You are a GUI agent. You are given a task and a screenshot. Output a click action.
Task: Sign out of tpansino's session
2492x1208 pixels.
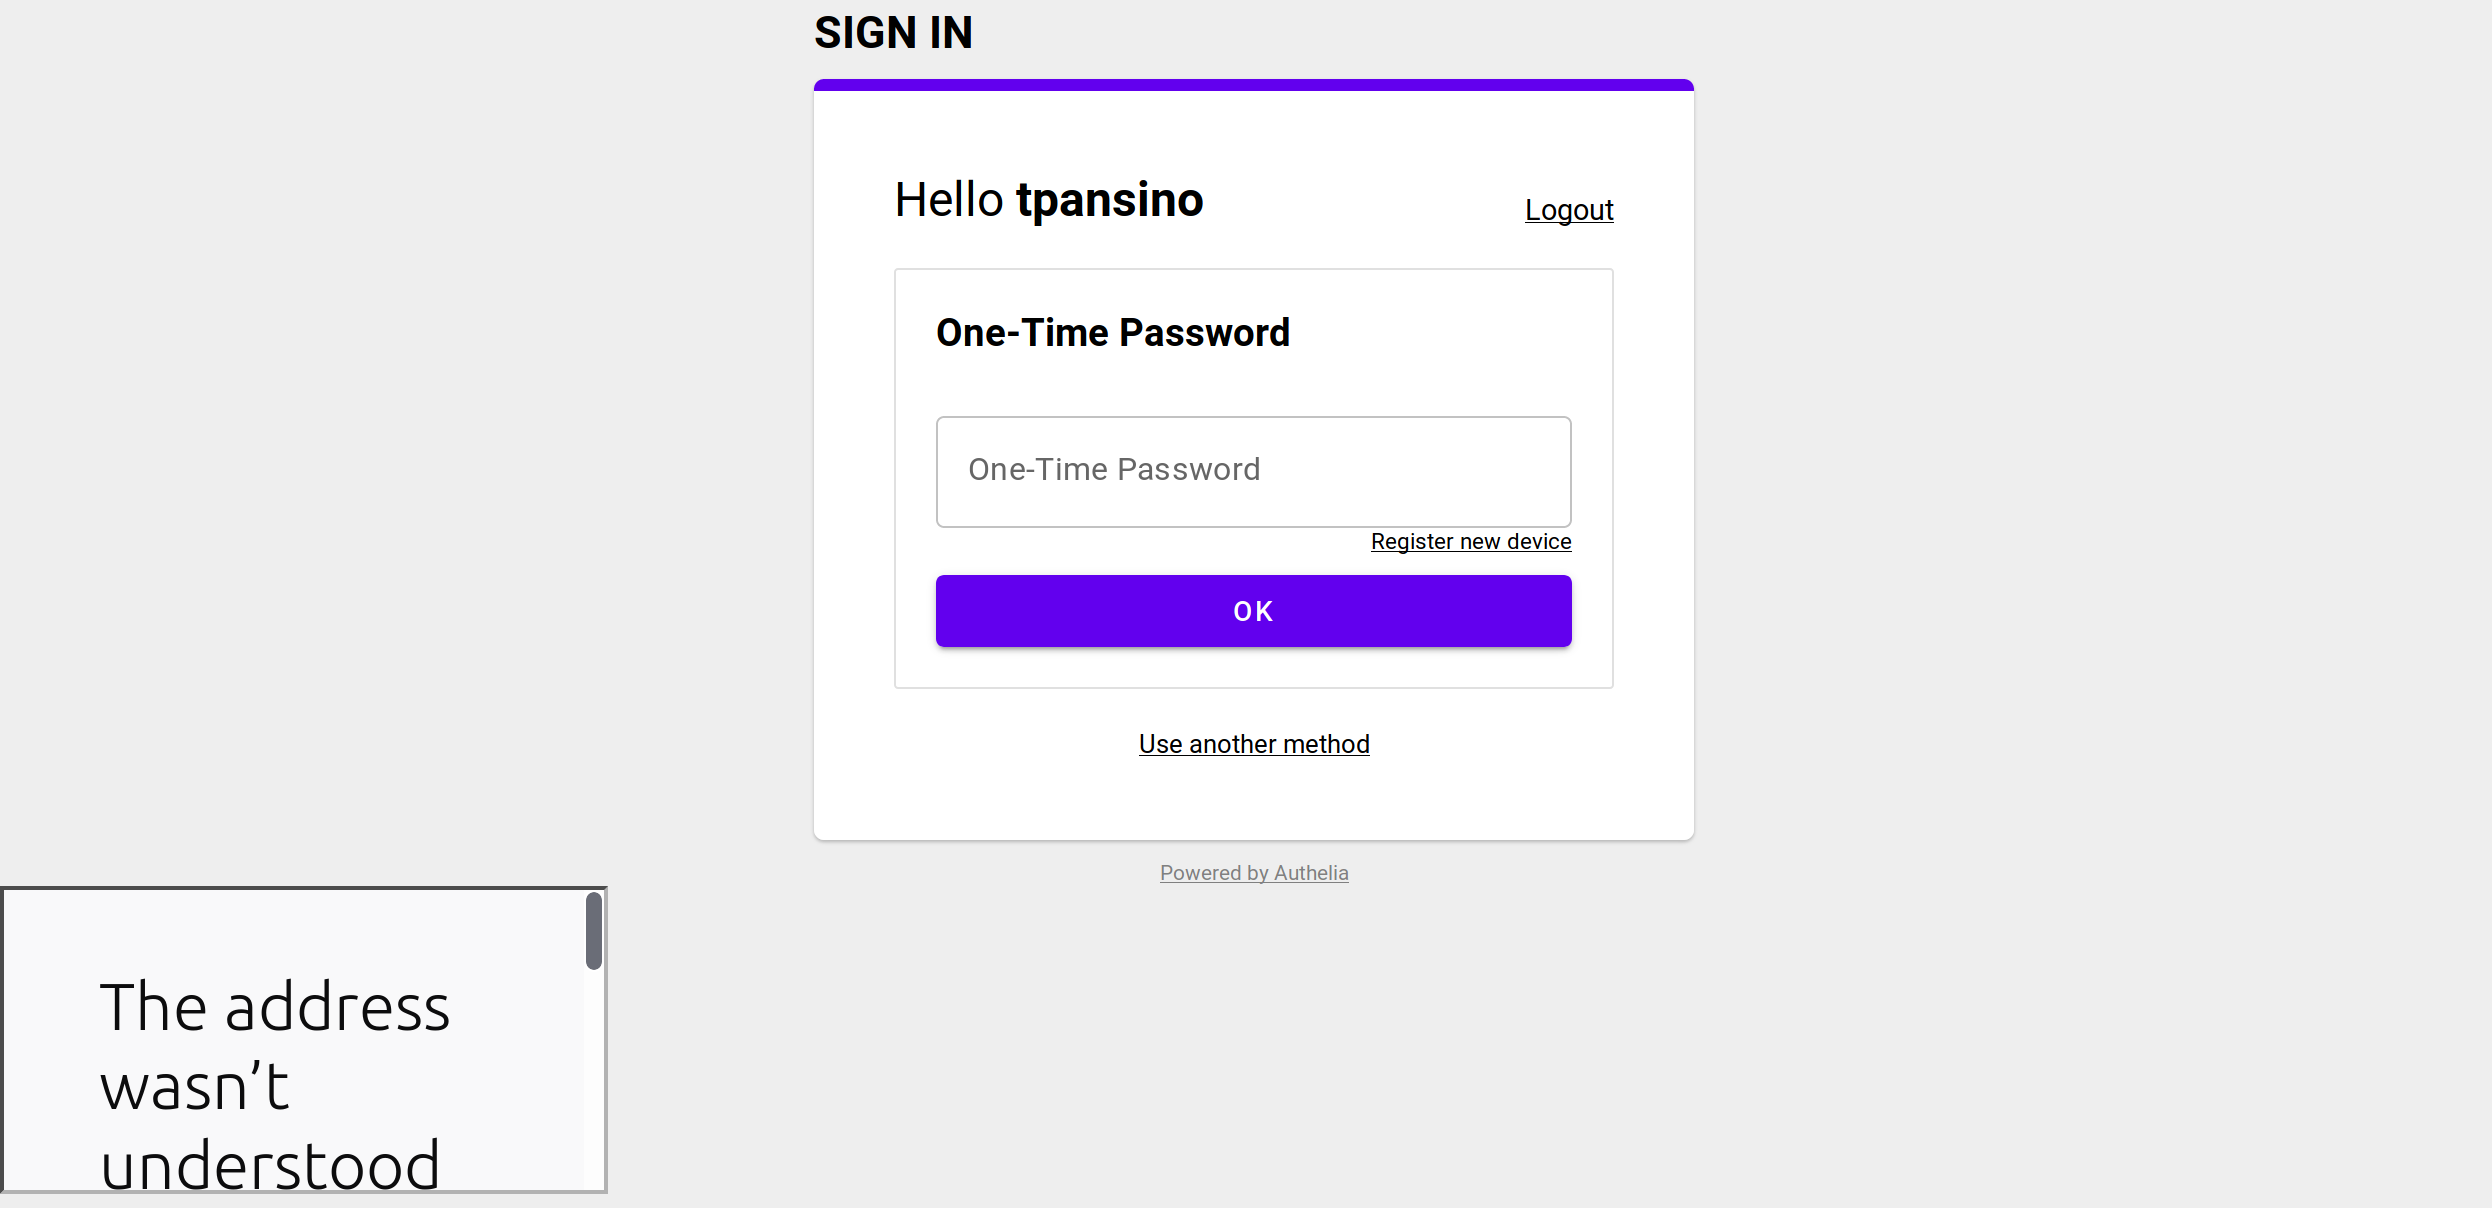coord(1568,210)
